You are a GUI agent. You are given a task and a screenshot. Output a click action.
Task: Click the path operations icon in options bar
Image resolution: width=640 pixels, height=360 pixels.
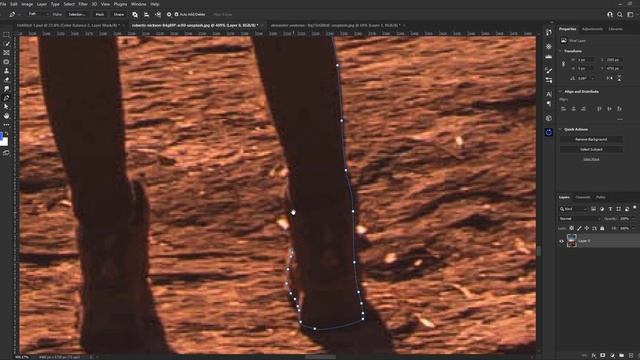point(135,14)
